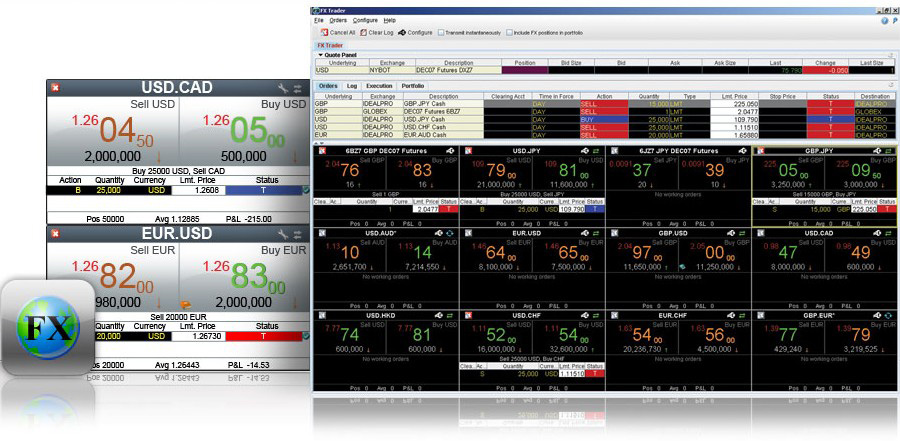
Task: Click swap icon on the EUR.CHF grid cell
Action: pyautogui.click(x=743, y=315)
